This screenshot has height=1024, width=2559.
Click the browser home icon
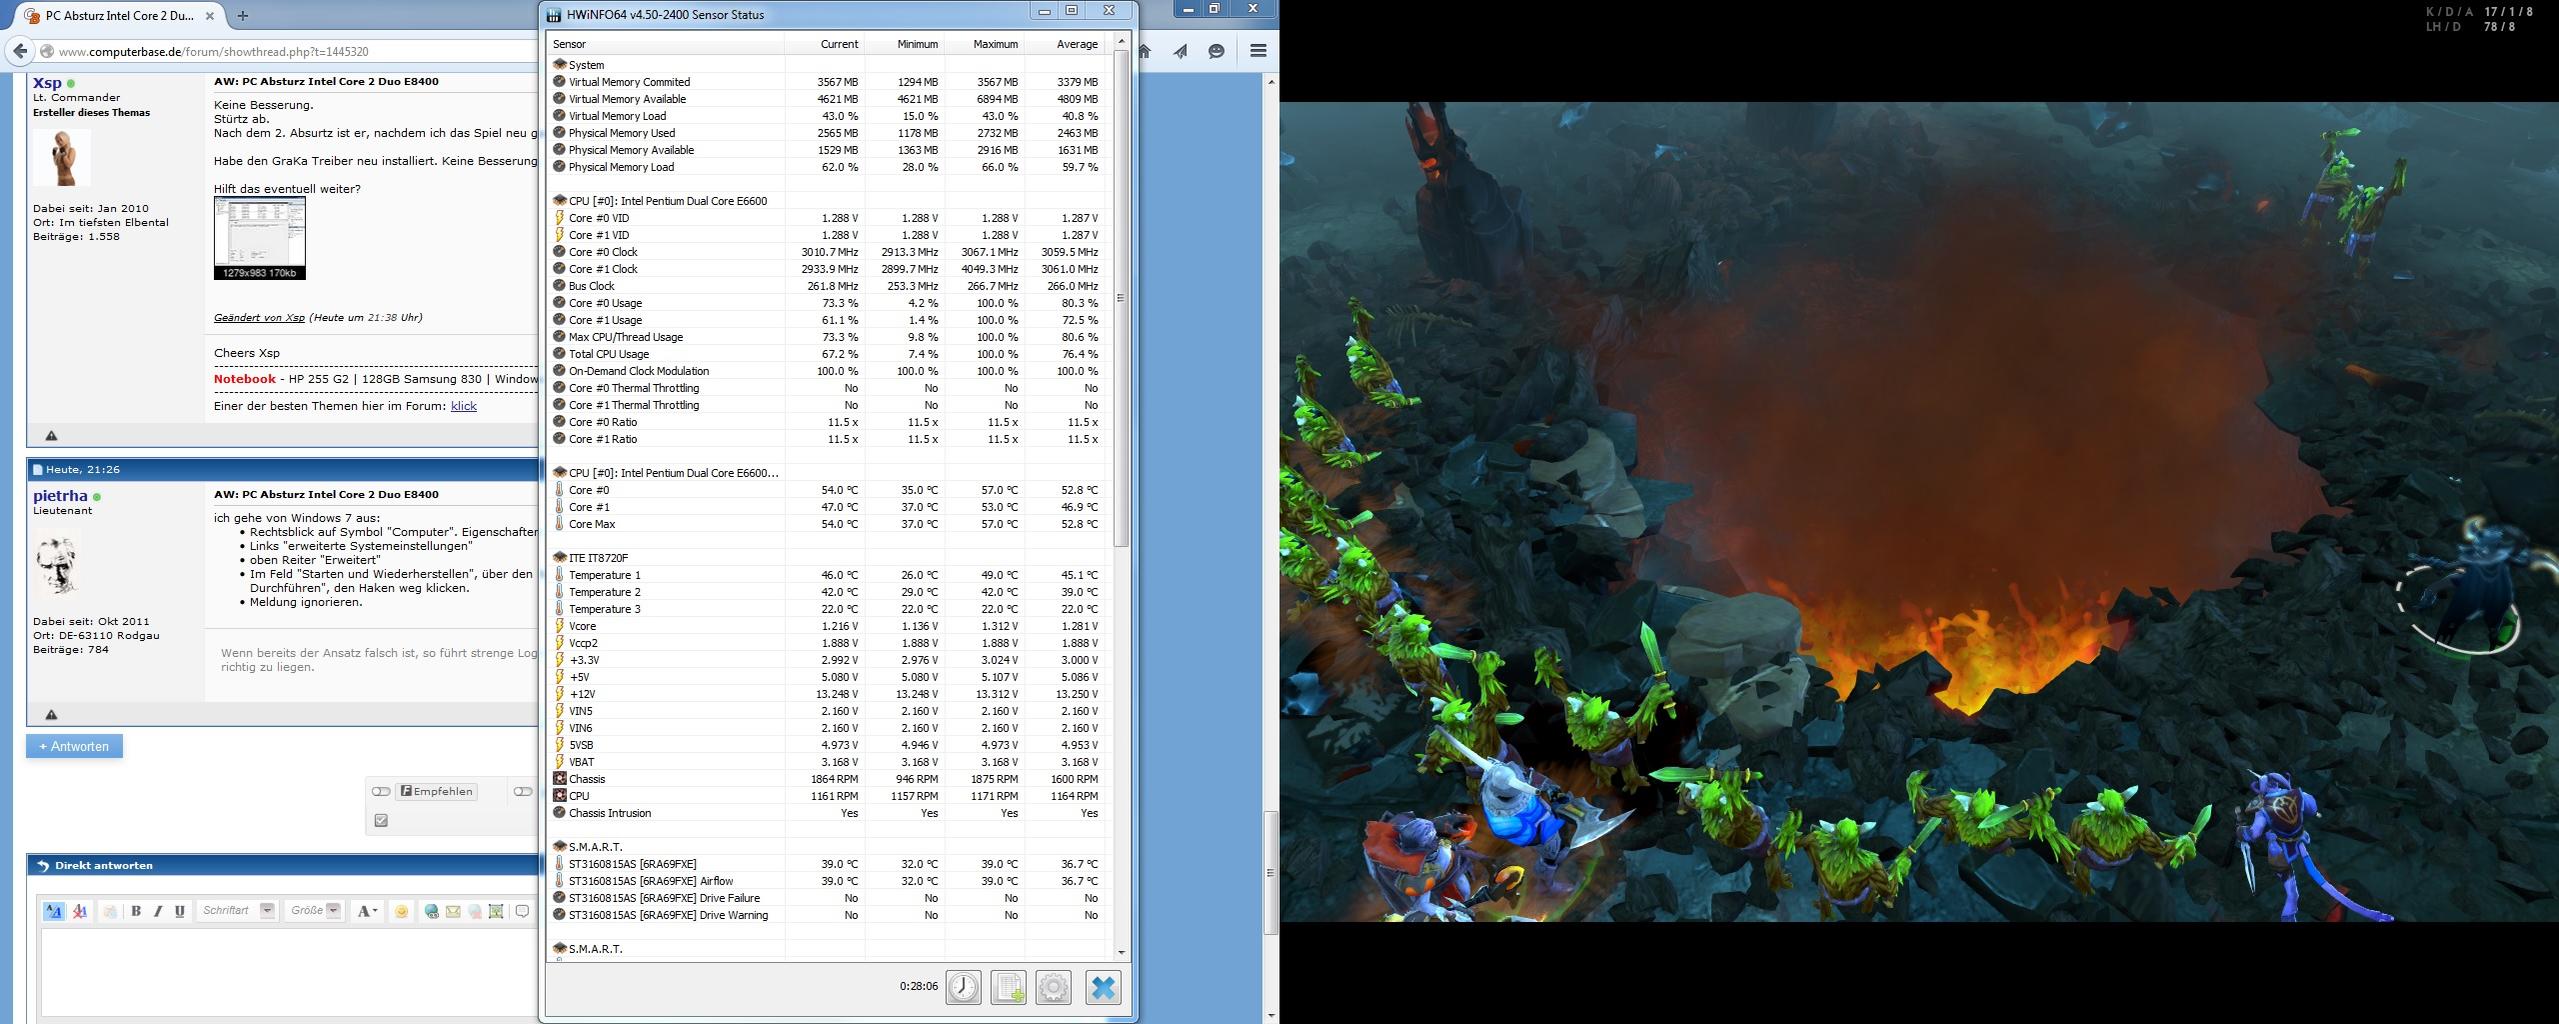tap(1145, 51)
